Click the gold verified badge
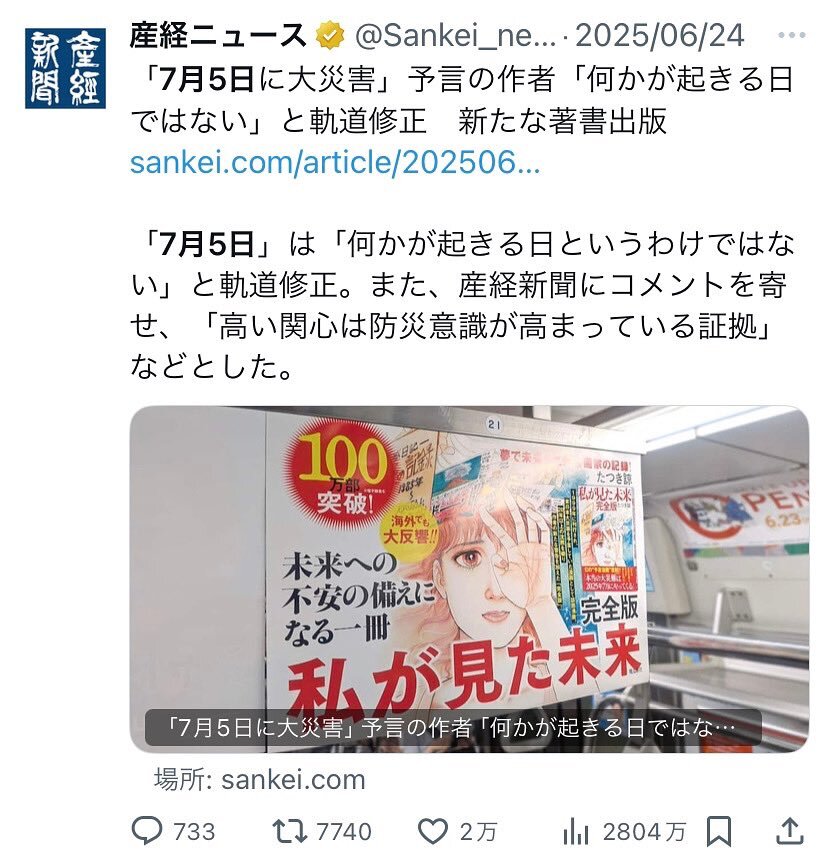The height and width of the screenshot is (868, 828). coord(330,35)
